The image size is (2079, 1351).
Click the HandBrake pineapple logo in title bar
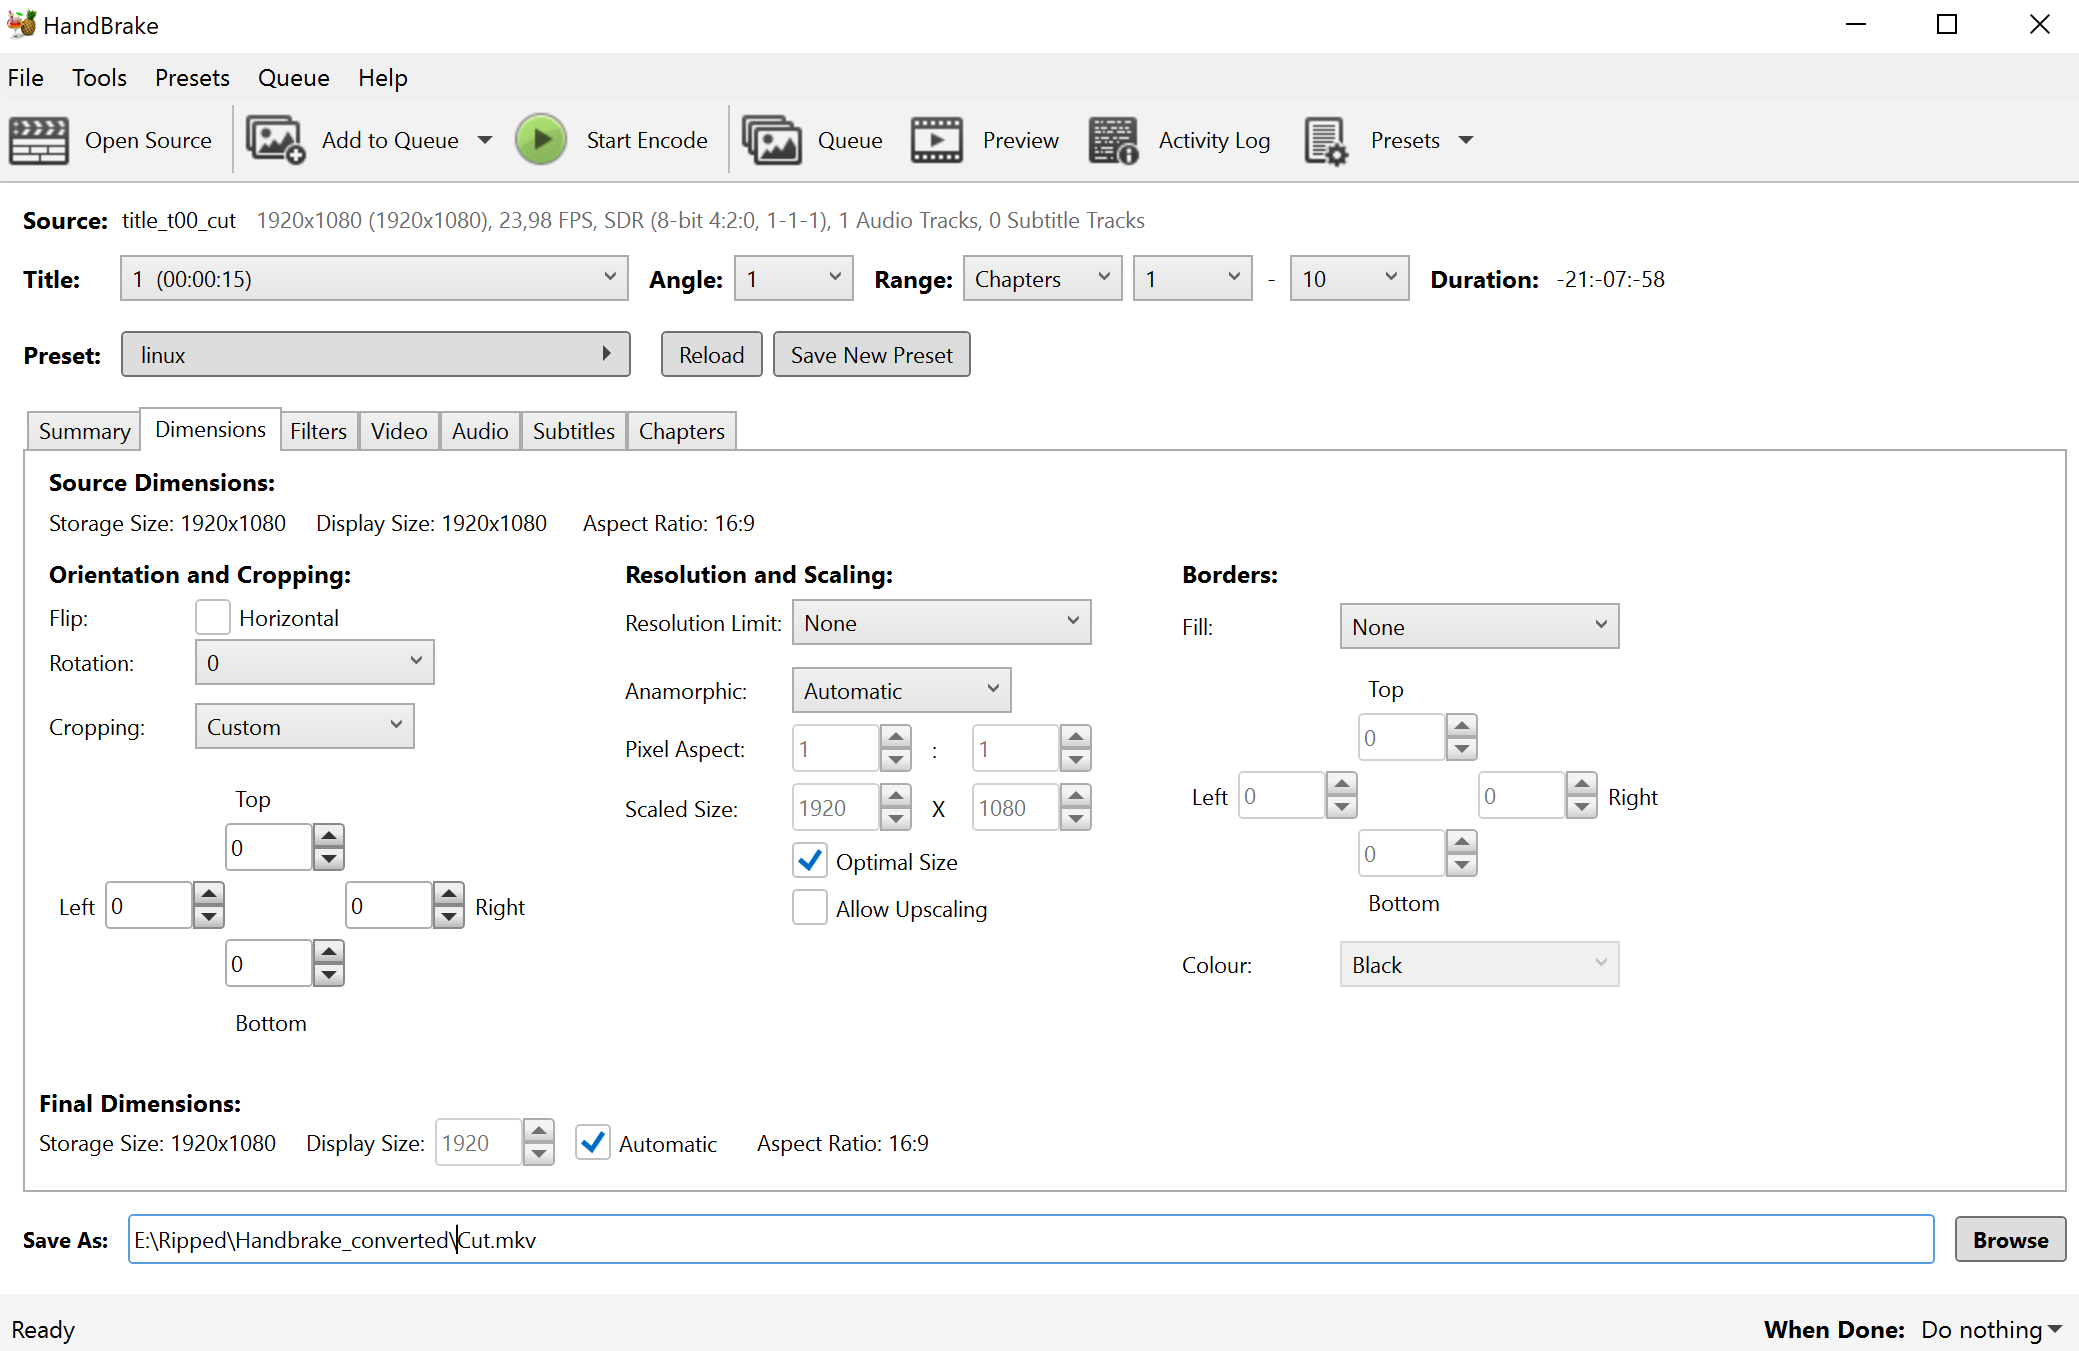21,24
